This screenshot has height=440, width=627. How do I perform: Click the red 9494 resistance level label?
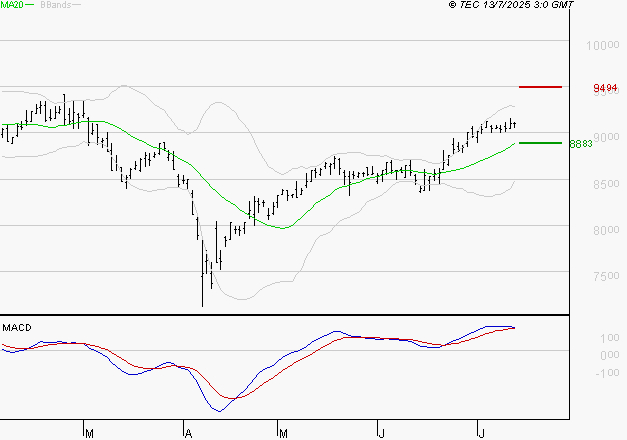point(605,88)
